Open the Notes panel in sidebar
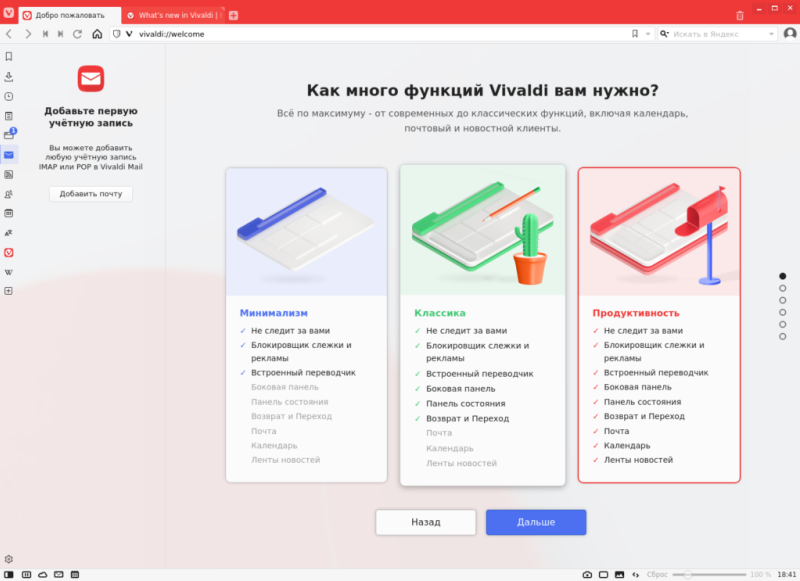Image resolution: width=800 pixels, height=581 pixels. (x=9, y=116)
